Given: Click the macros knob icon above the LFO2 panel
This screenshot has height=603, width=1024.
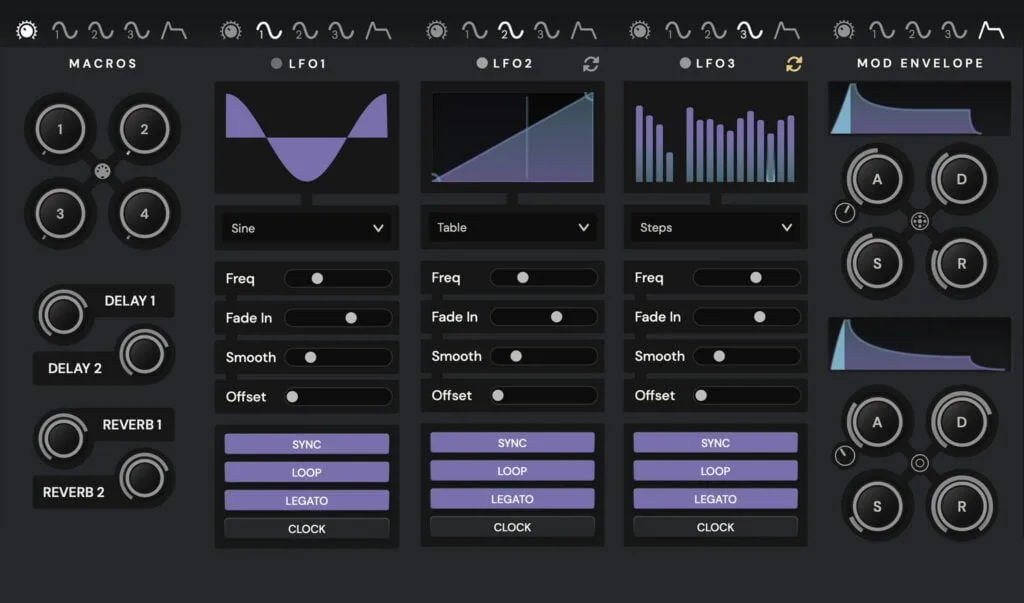Looking at the screenshot, I should (436, 30).
